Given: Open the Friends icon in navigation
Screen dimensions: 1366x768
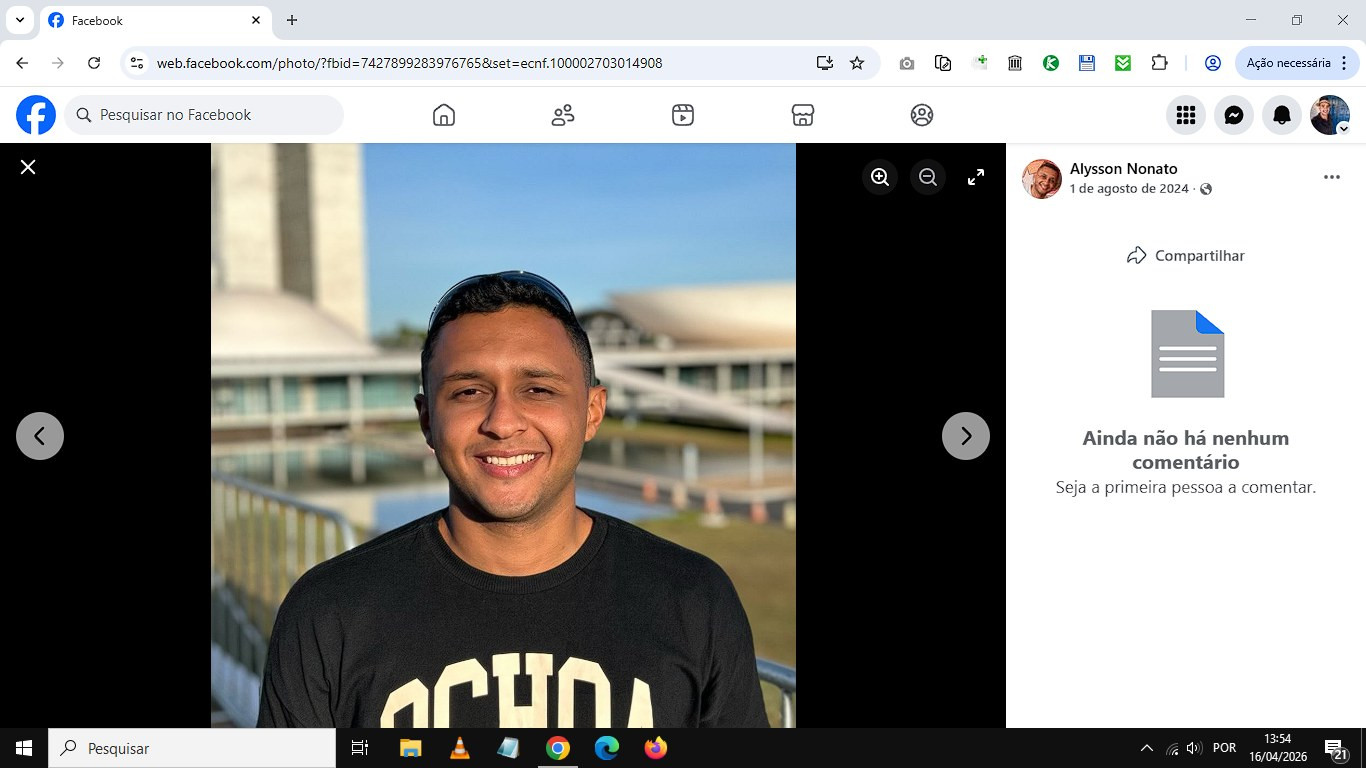Looking at the screenshot, I should [563, 115].
